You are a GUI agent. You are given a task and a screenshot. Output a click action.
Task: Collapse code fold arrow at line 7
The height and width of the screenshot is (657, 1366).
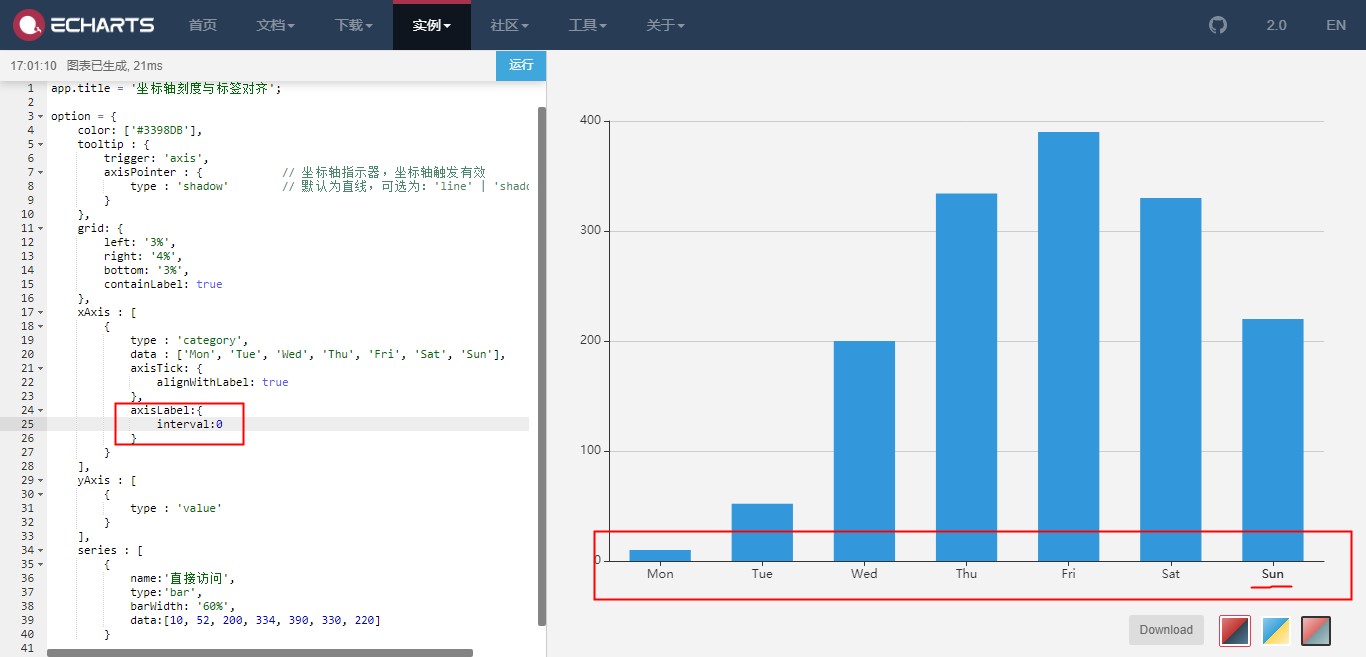point(41,172)
